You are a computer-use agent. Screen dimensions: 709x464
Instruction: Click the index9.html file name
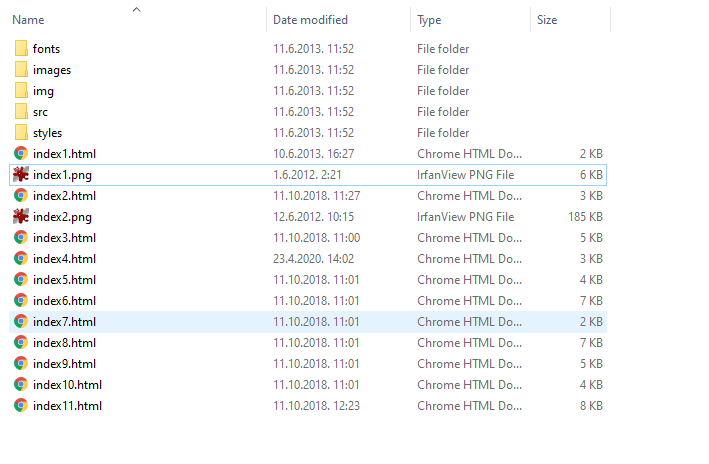(x=64, y=364)
